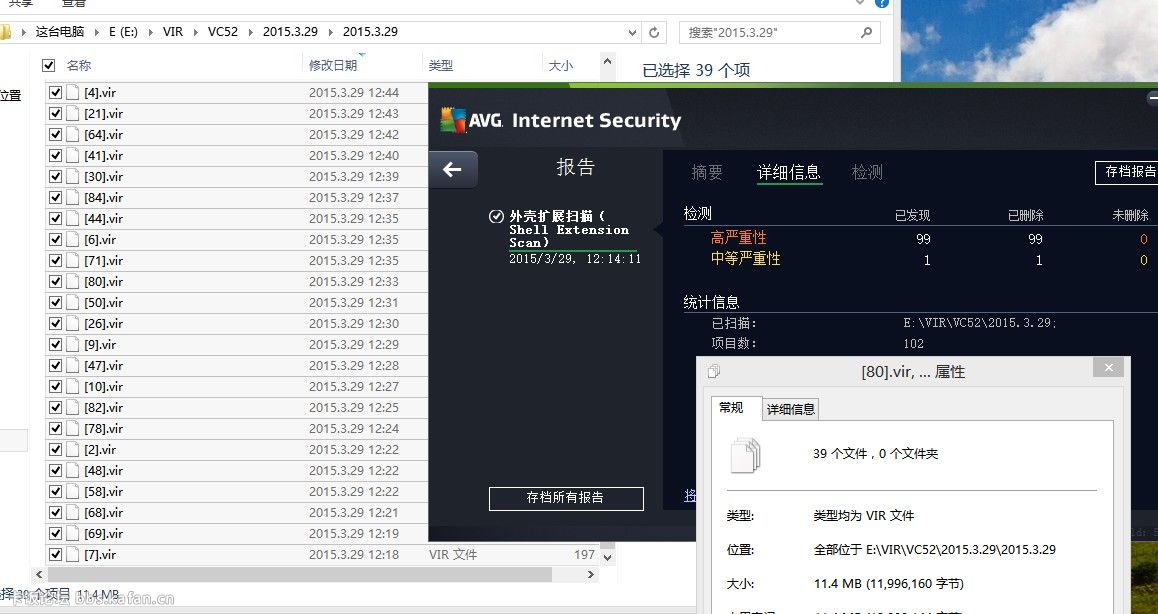The image size is (1158, 614).
Task: Expand the chevron after 这台电脑 in the path
Action: pyautogui.click(x=96, y=32)
